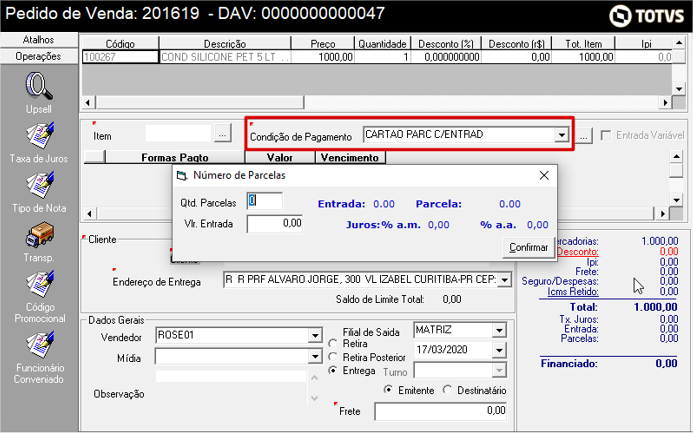Focus the Item input field
The width and height of the screenshot is (693, 433).
click(178, 133)
